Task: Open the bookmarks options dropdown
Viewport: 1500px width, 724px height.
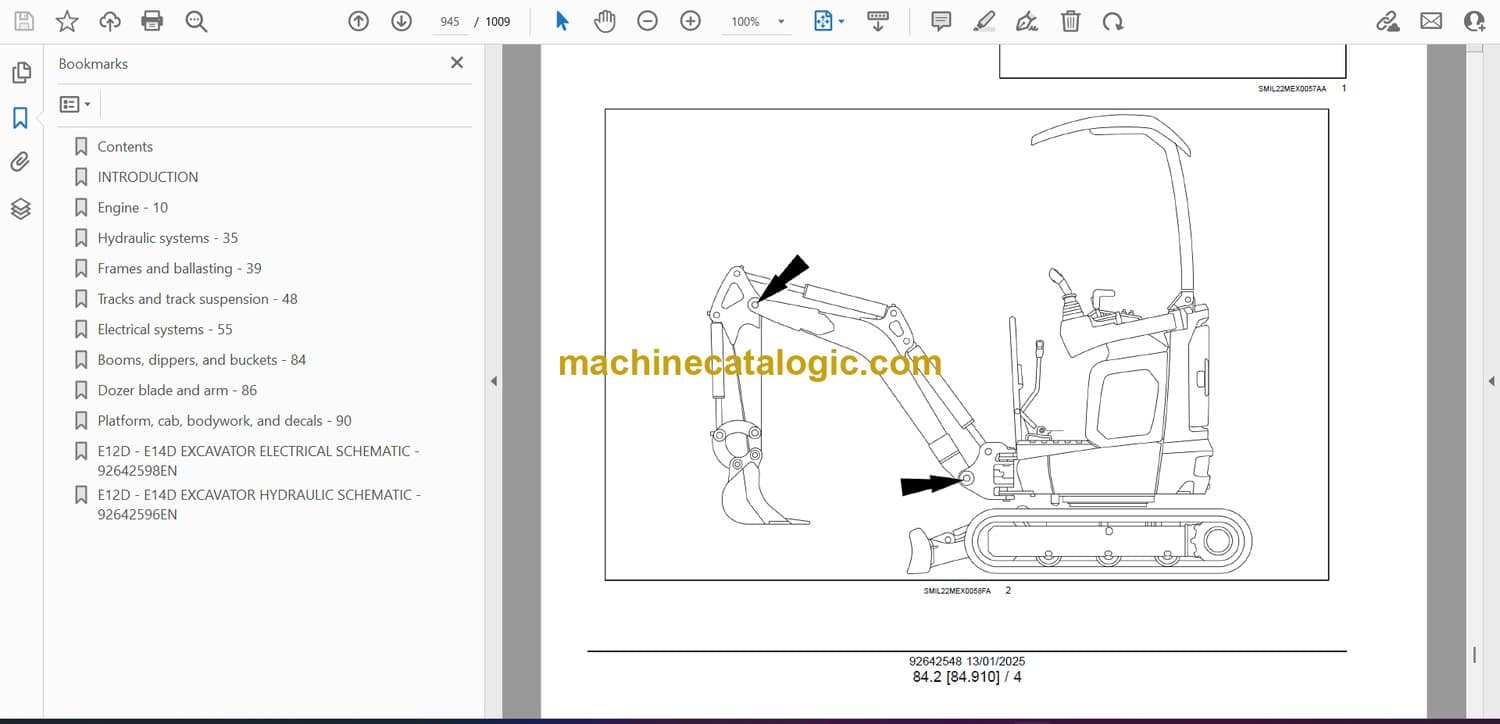Action: (75, 104)
